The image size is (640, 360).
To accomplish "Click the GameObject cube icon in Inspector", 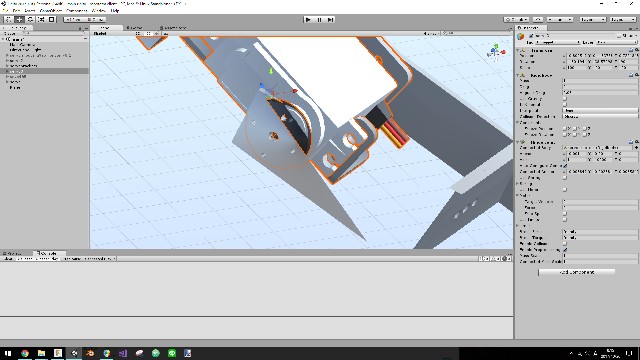I will pos(521,37).
